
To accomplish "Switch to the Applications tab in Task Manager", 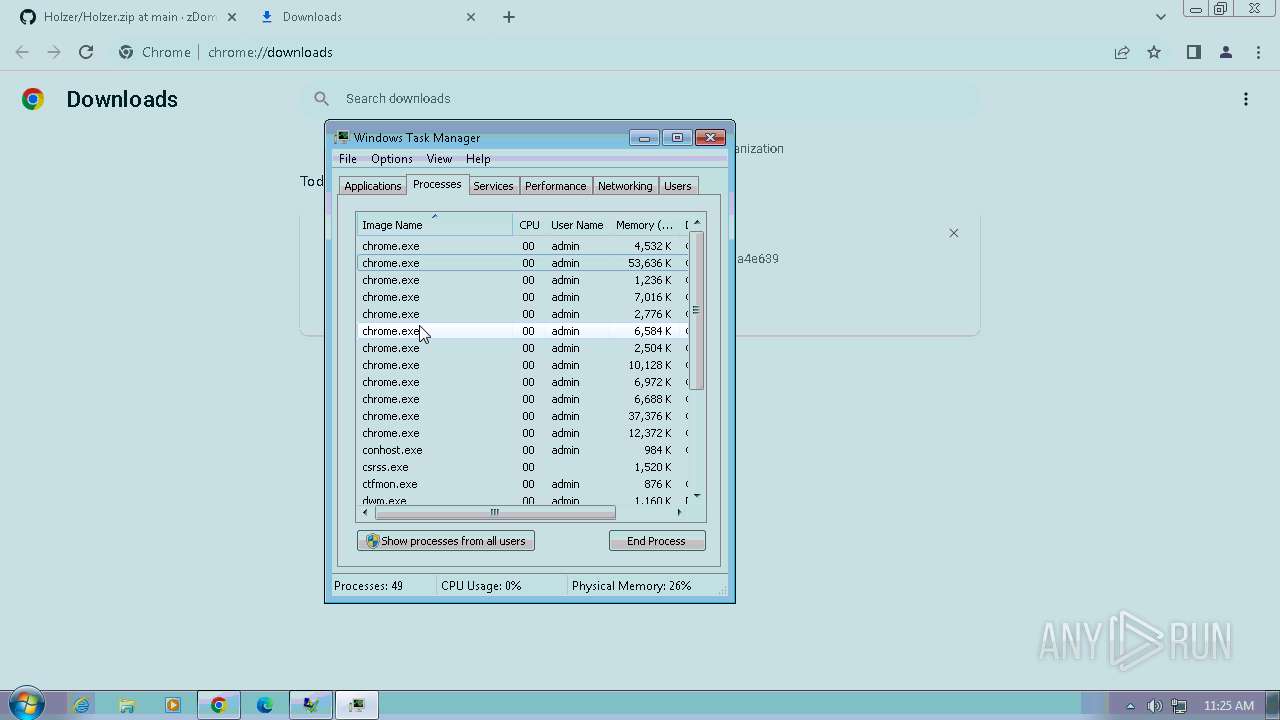I will (x=372, y=186).
